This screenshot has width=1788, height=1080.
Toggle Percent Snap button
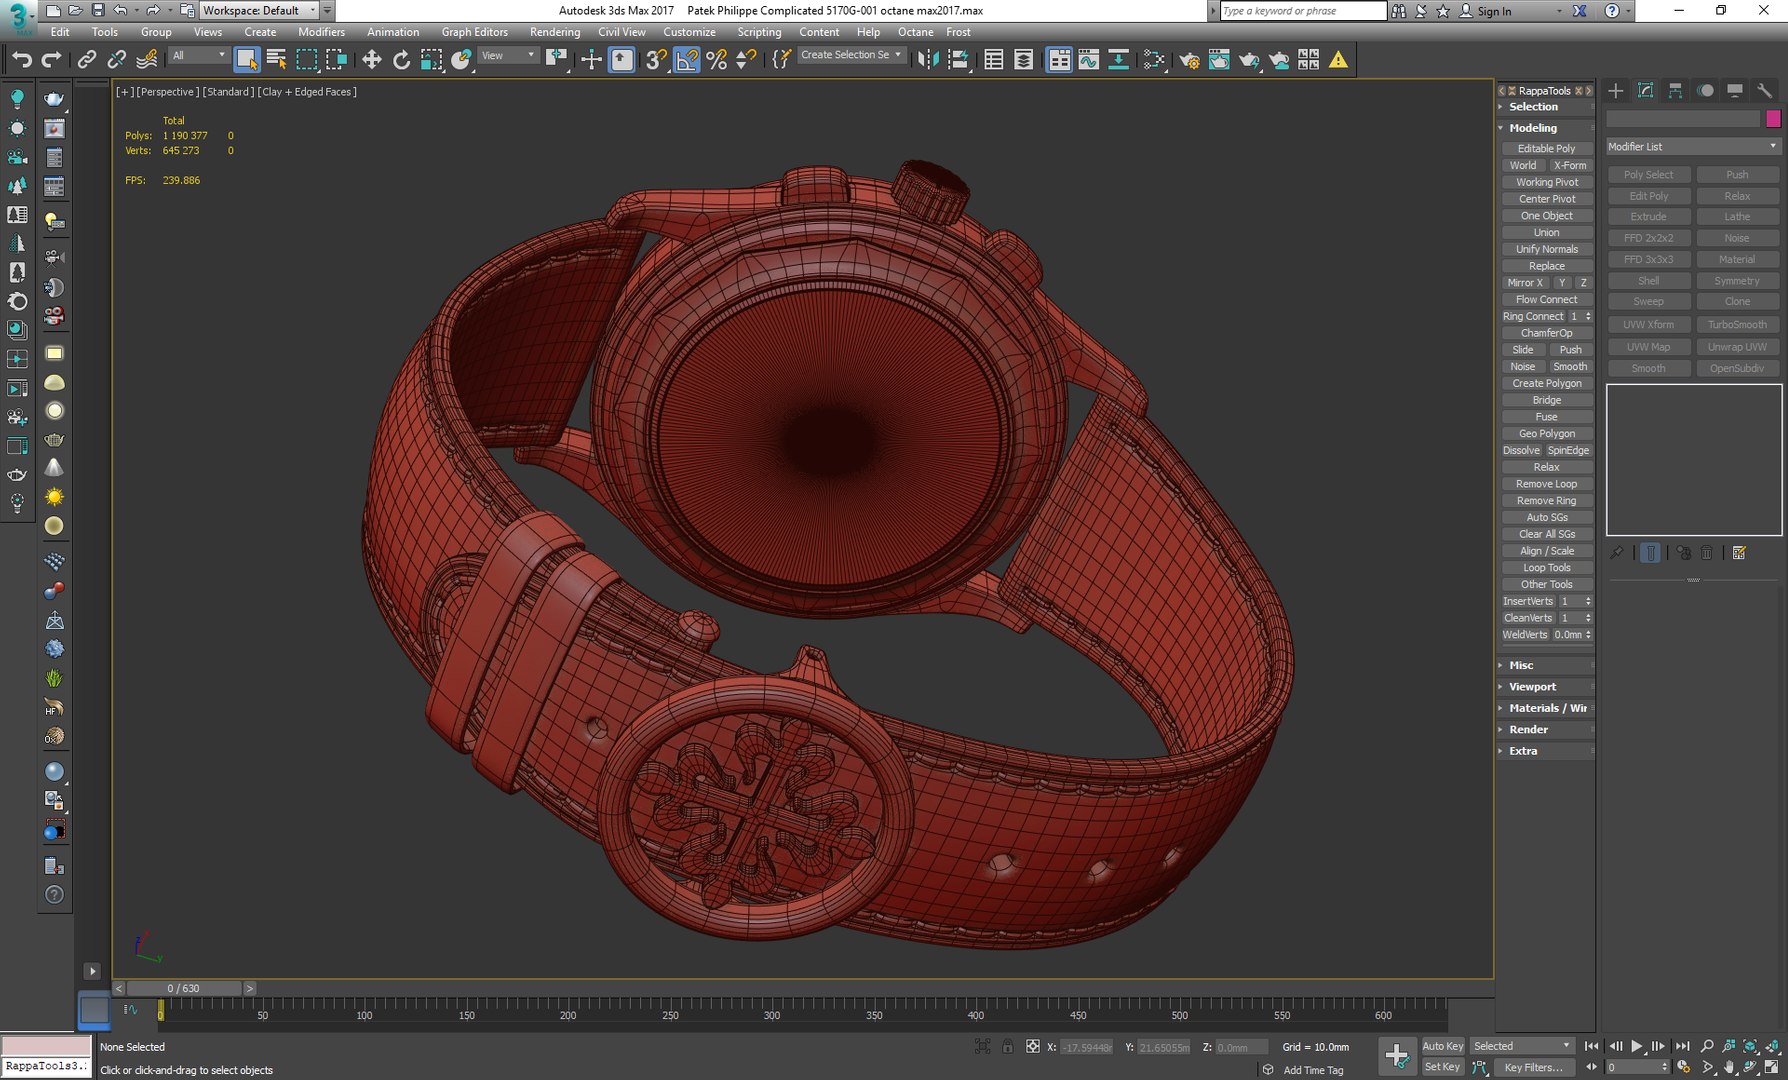[x=716, y=60]
